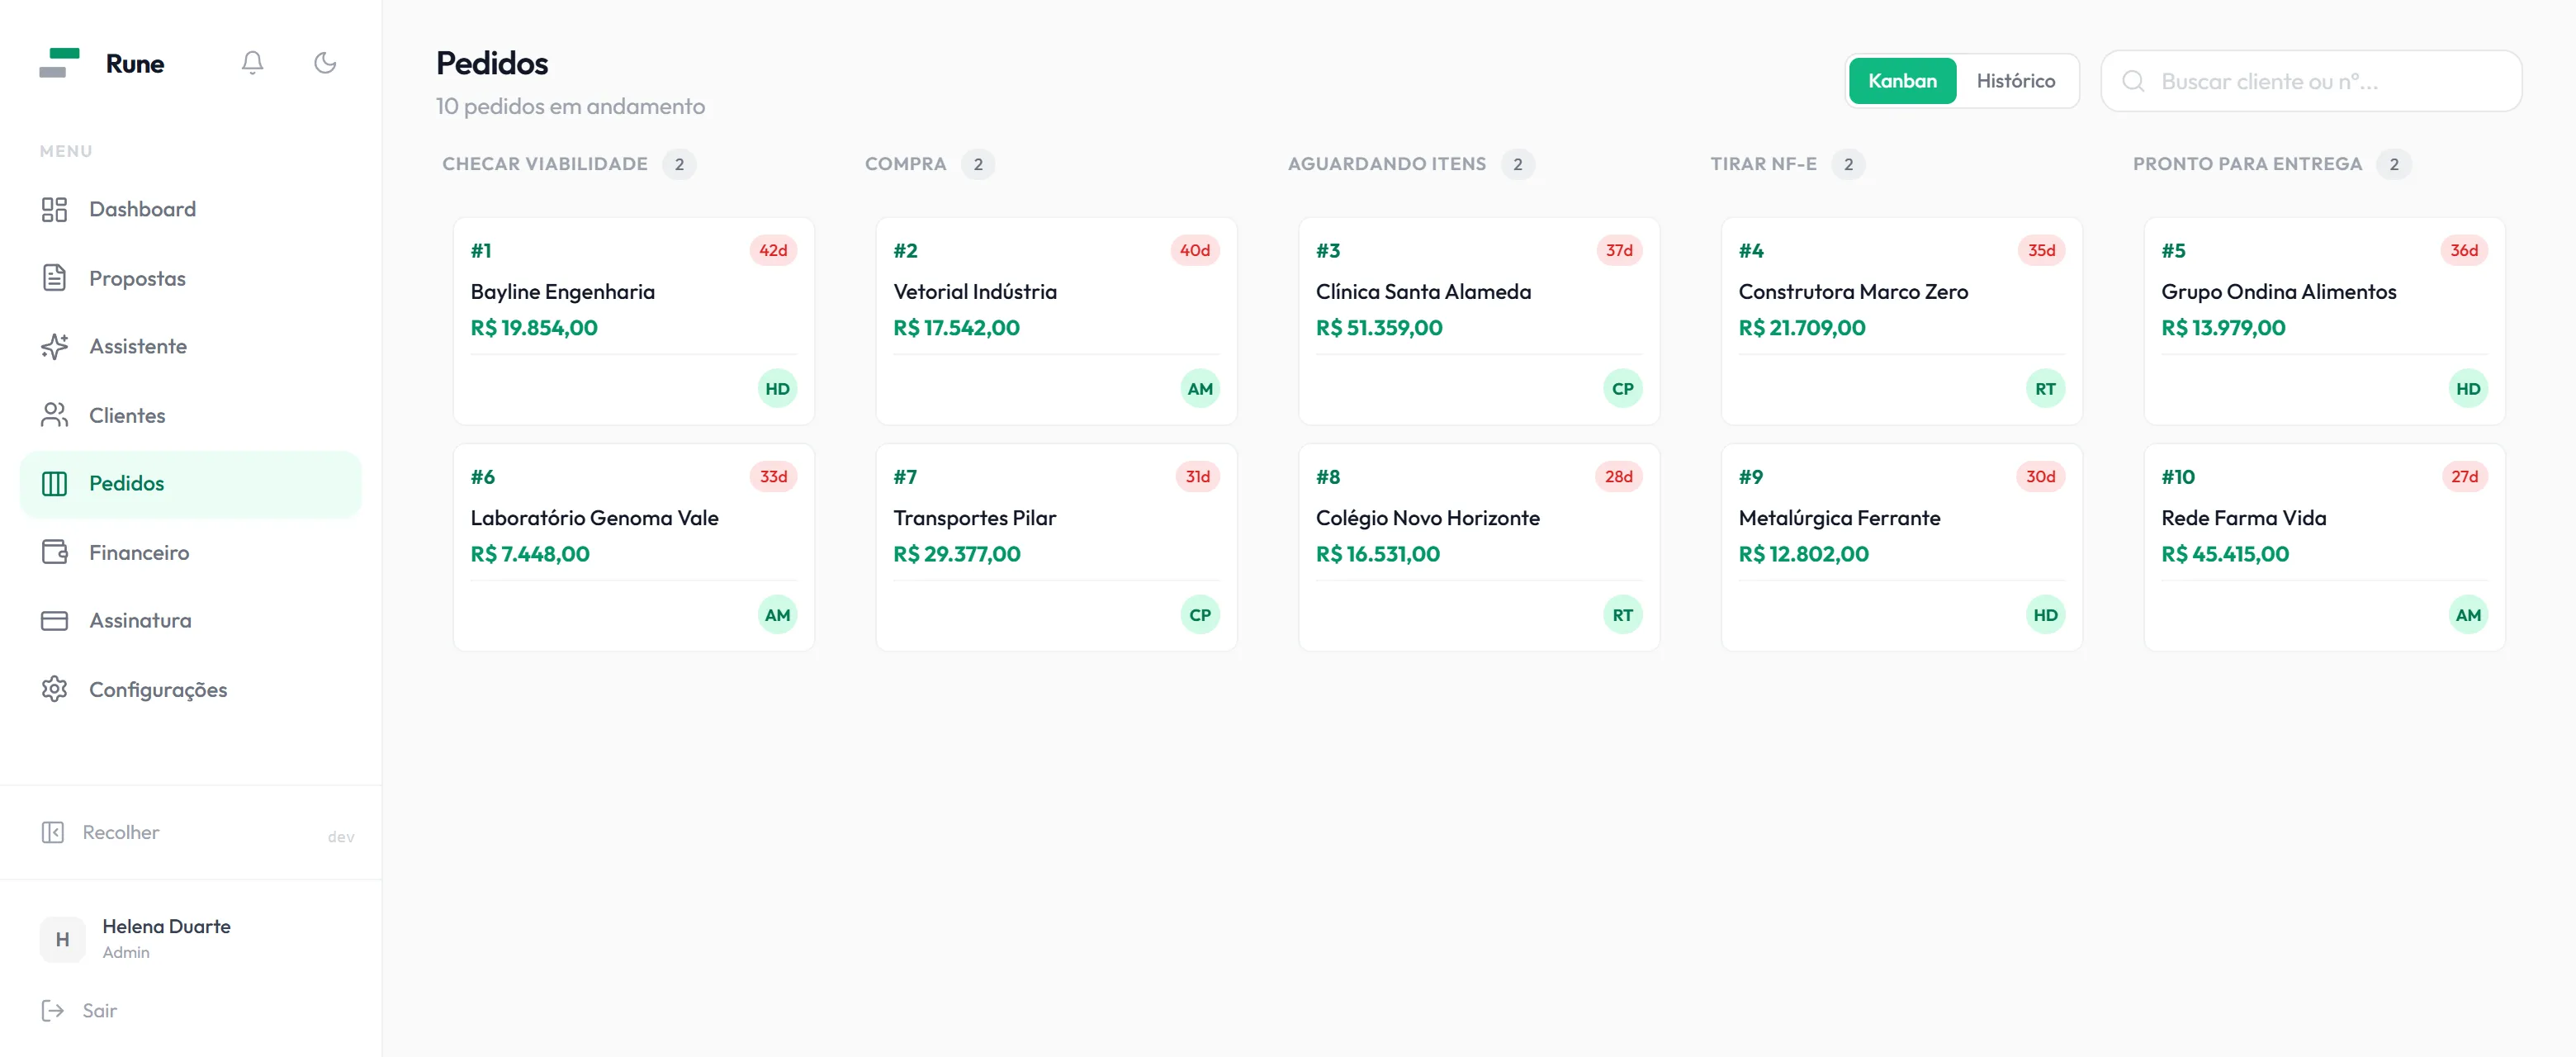Open Metalúrgica Ferrante order

tap(1901, 548)
